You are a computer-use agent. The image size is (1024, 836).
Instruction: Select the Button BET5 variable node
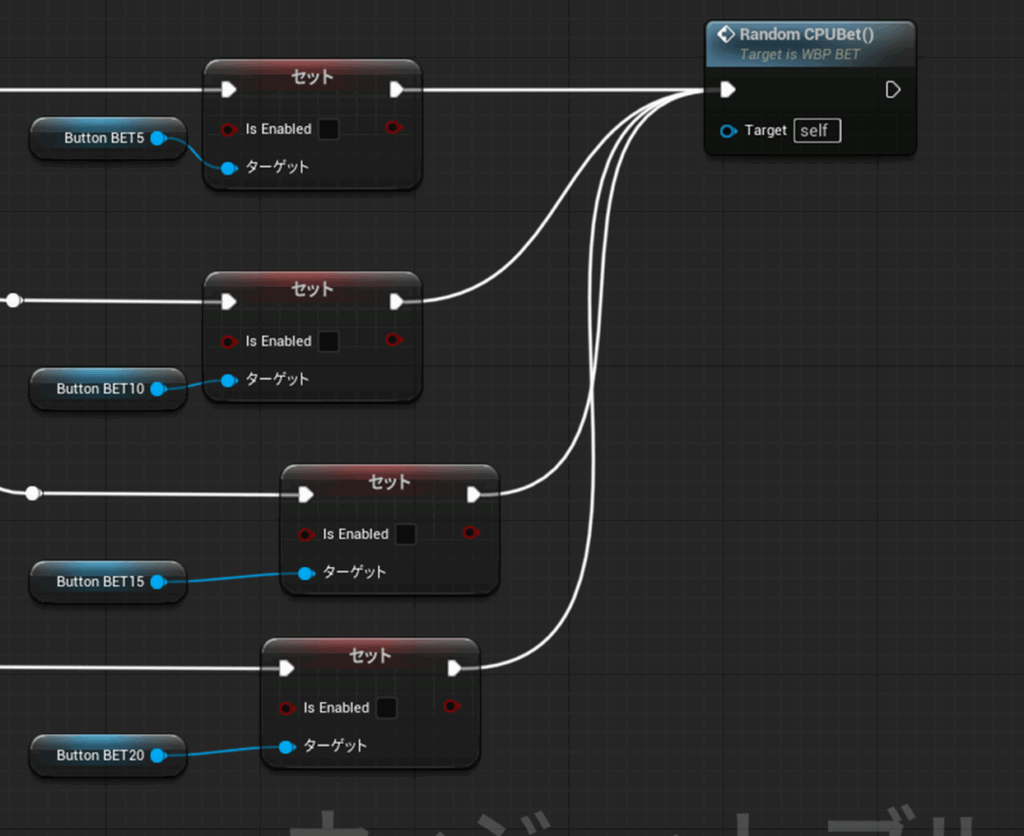click(x=98, y=138)
